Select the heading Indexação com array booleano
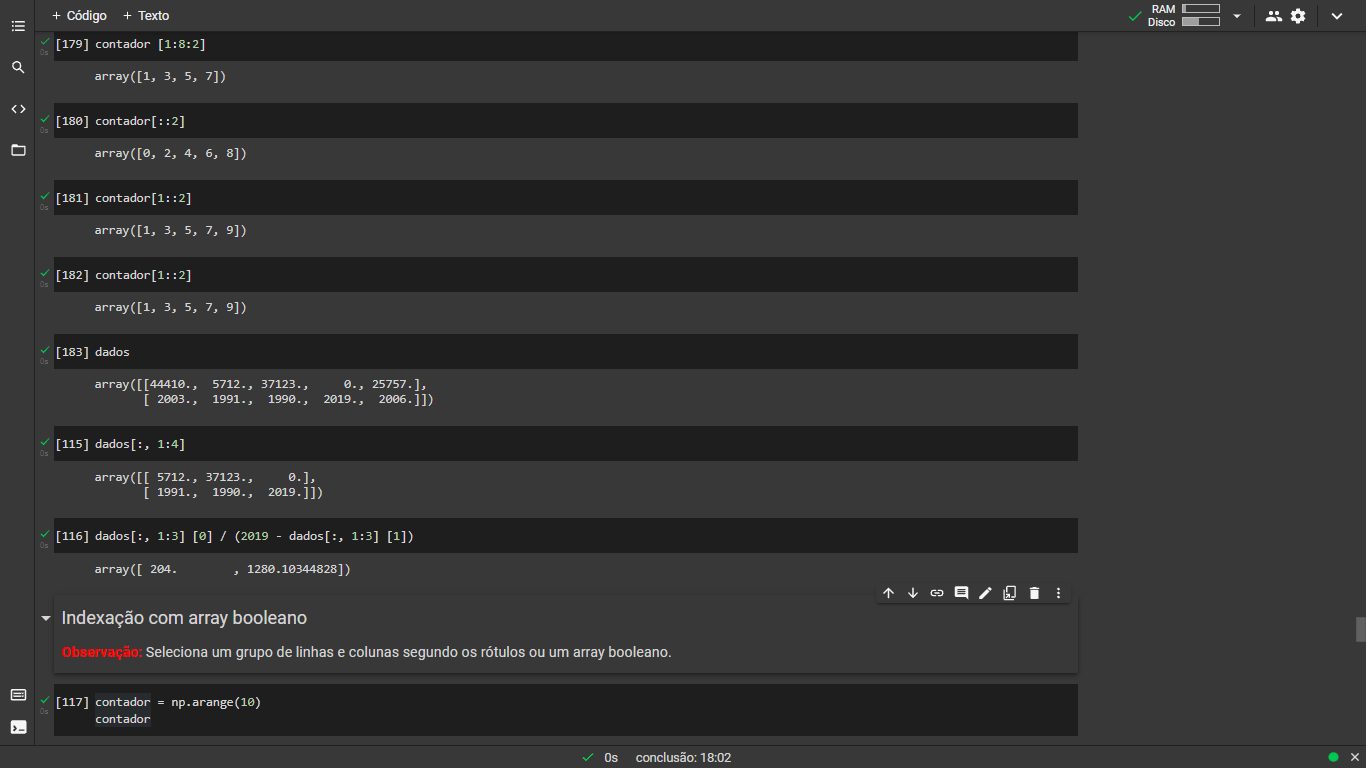Viewport: 1366px width, 768px height. click(x=184, y=618)
